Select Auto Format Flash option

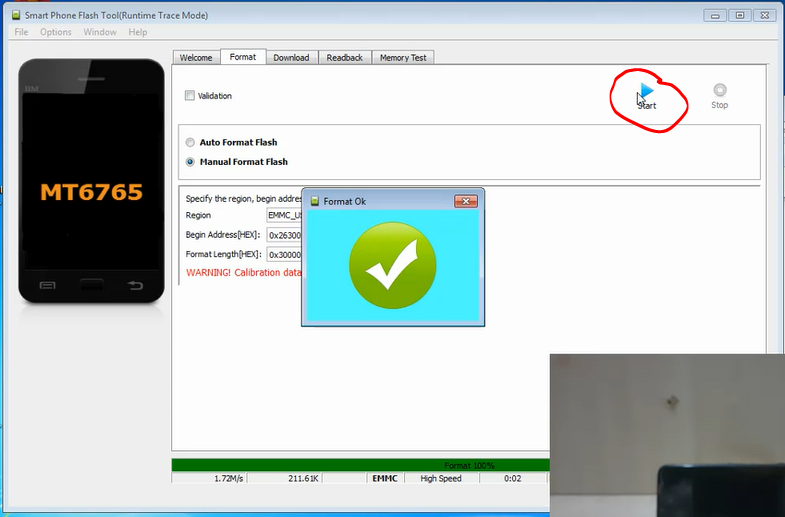[x=190, y=143]
